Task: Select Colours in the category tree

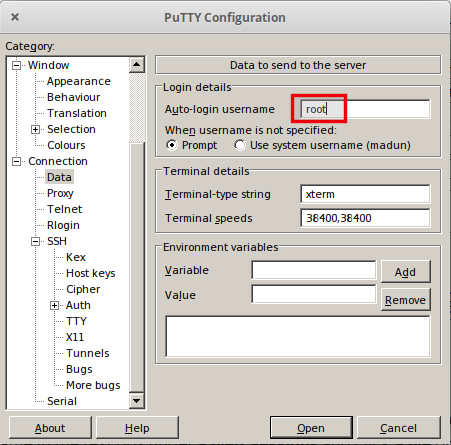Action: 66,145
